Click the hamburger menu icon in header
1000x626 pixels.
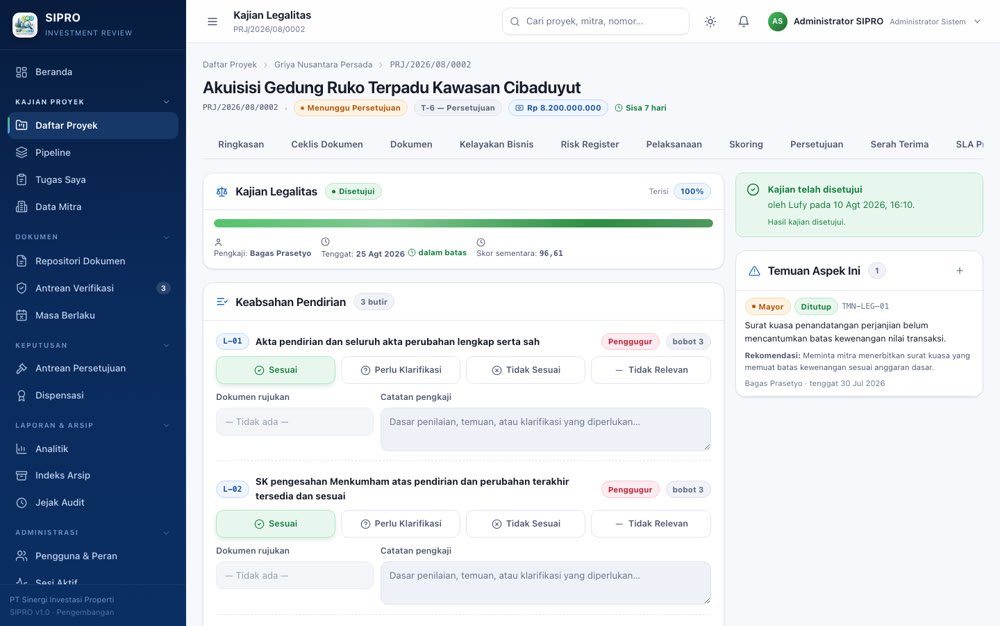212,22
